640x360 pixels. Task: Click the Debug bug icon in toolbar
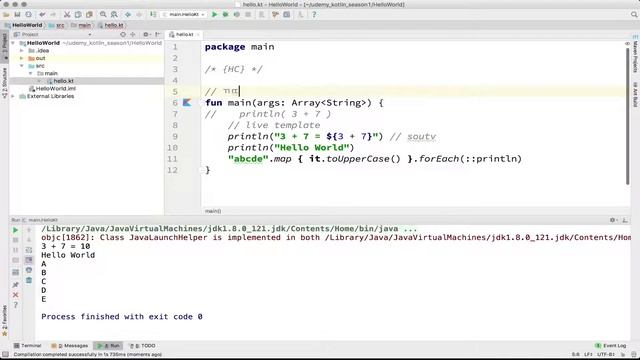[225, 15]
